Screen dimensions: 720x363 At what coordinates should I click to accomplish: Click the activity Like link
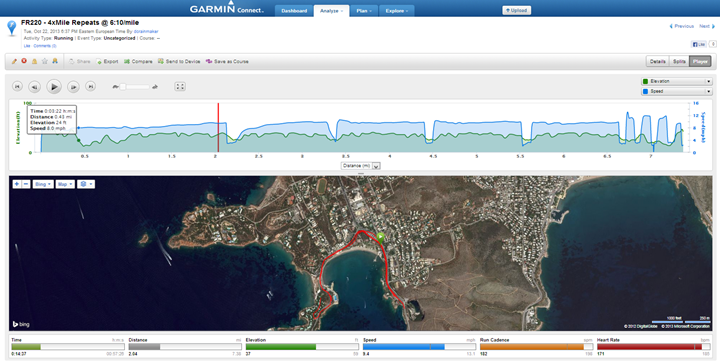click(x=27, y=46)
